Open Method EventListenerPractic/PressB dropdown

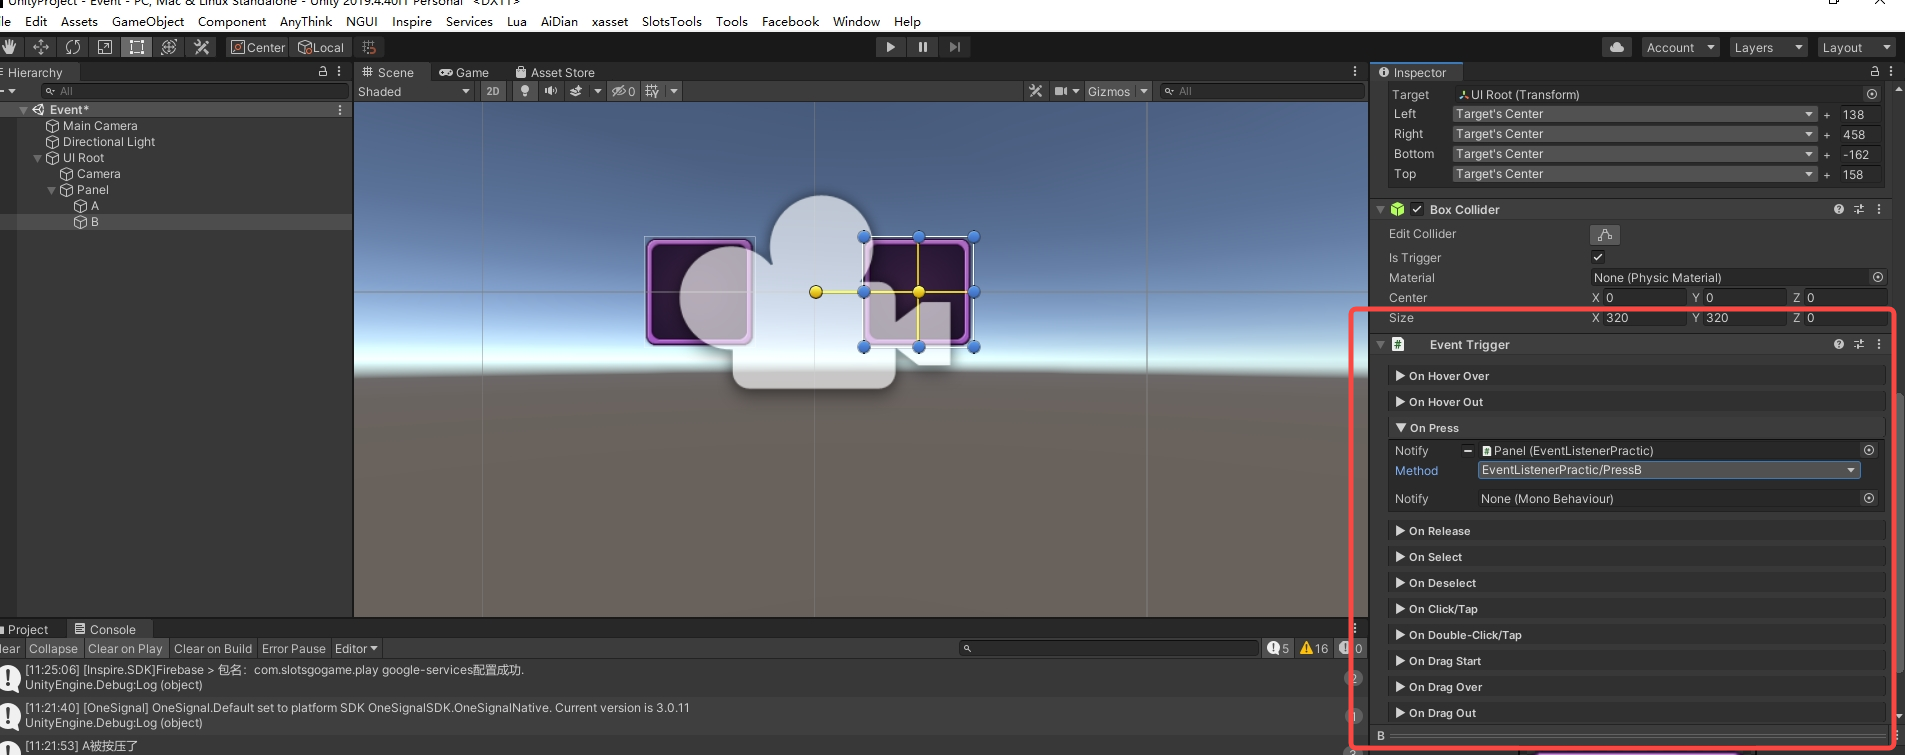click(1669, 470)
